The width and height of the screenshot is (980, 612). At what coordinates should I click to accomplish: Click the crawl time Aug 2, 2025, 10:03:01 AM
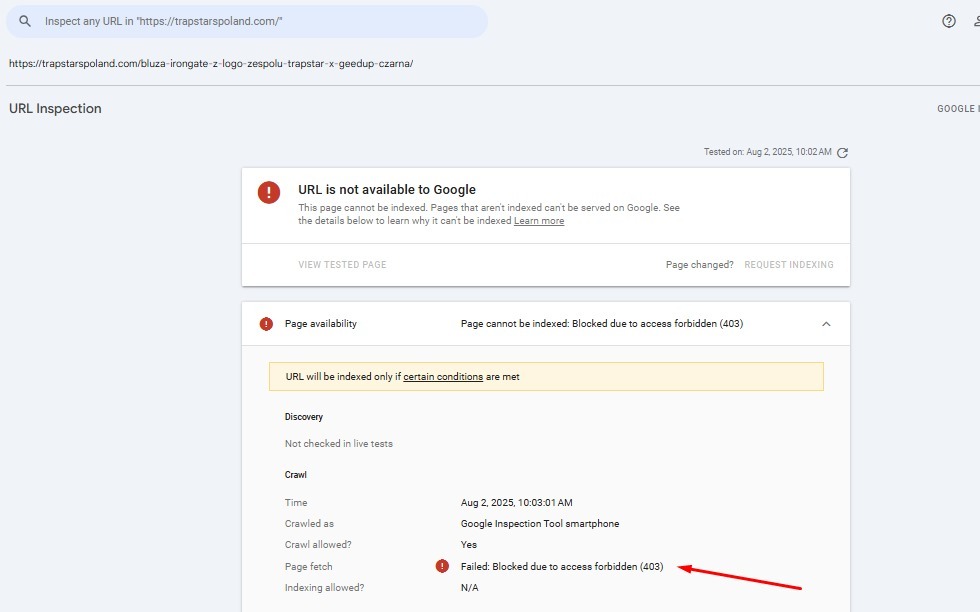517,503
